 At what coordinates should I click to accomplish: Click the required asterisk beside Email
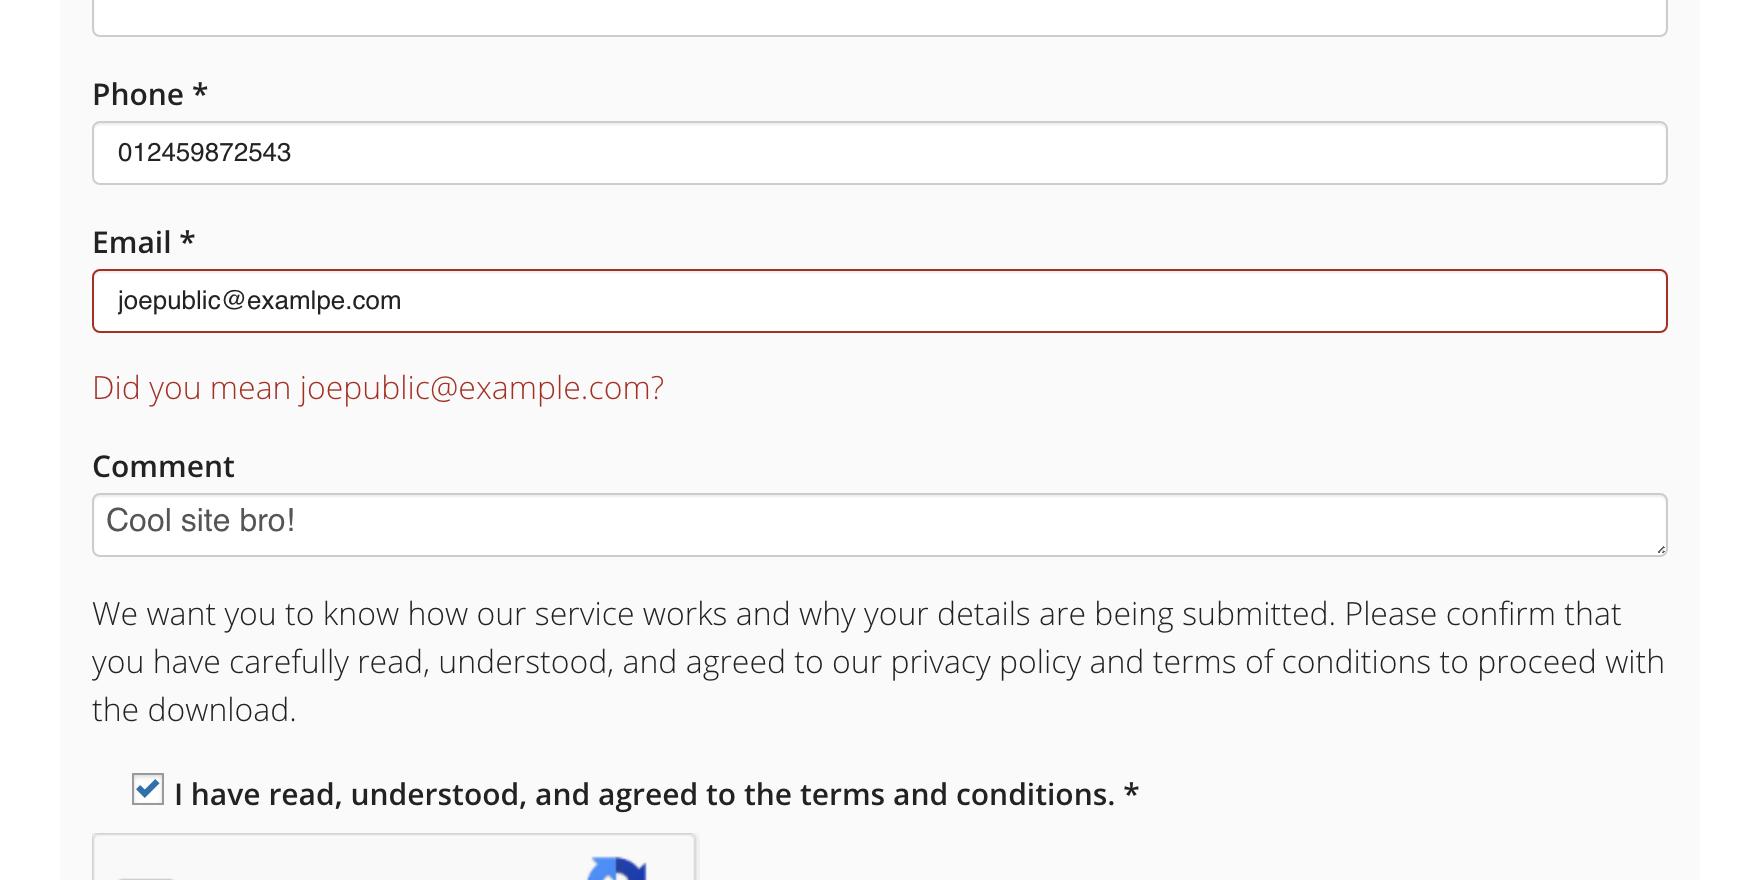coord(187,241)
